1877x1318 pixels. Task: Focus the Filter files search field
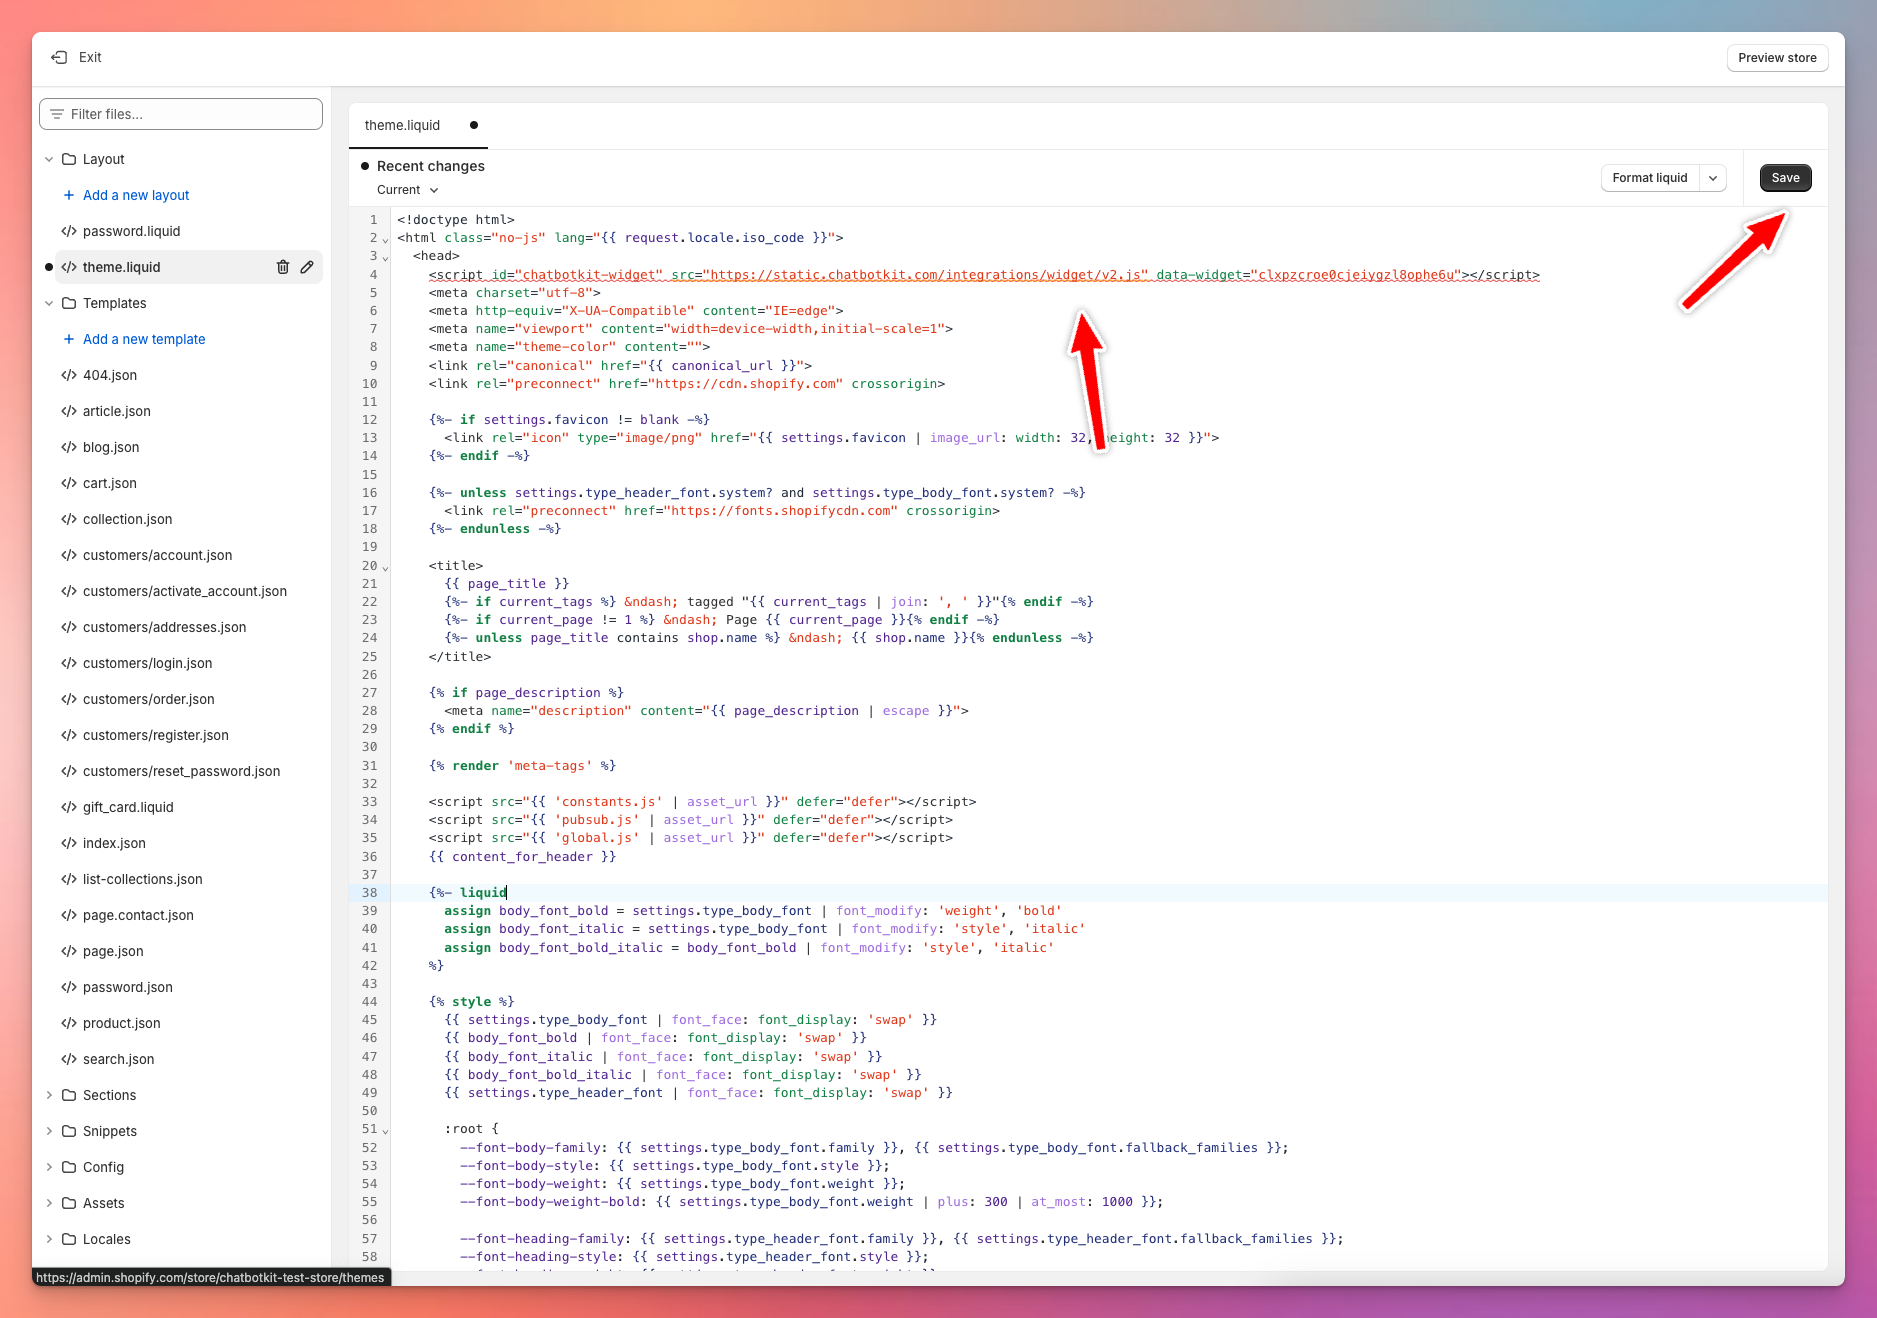click(181, 114)
